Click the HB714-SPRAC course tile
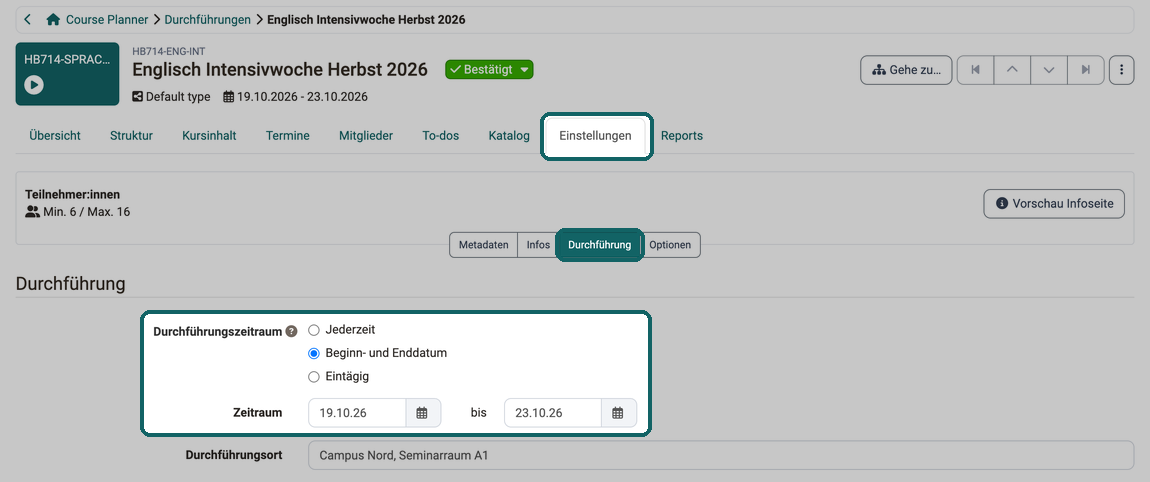Image resolution: width=1150 pixels, height=482 pixels. click(x=67, y=74)
